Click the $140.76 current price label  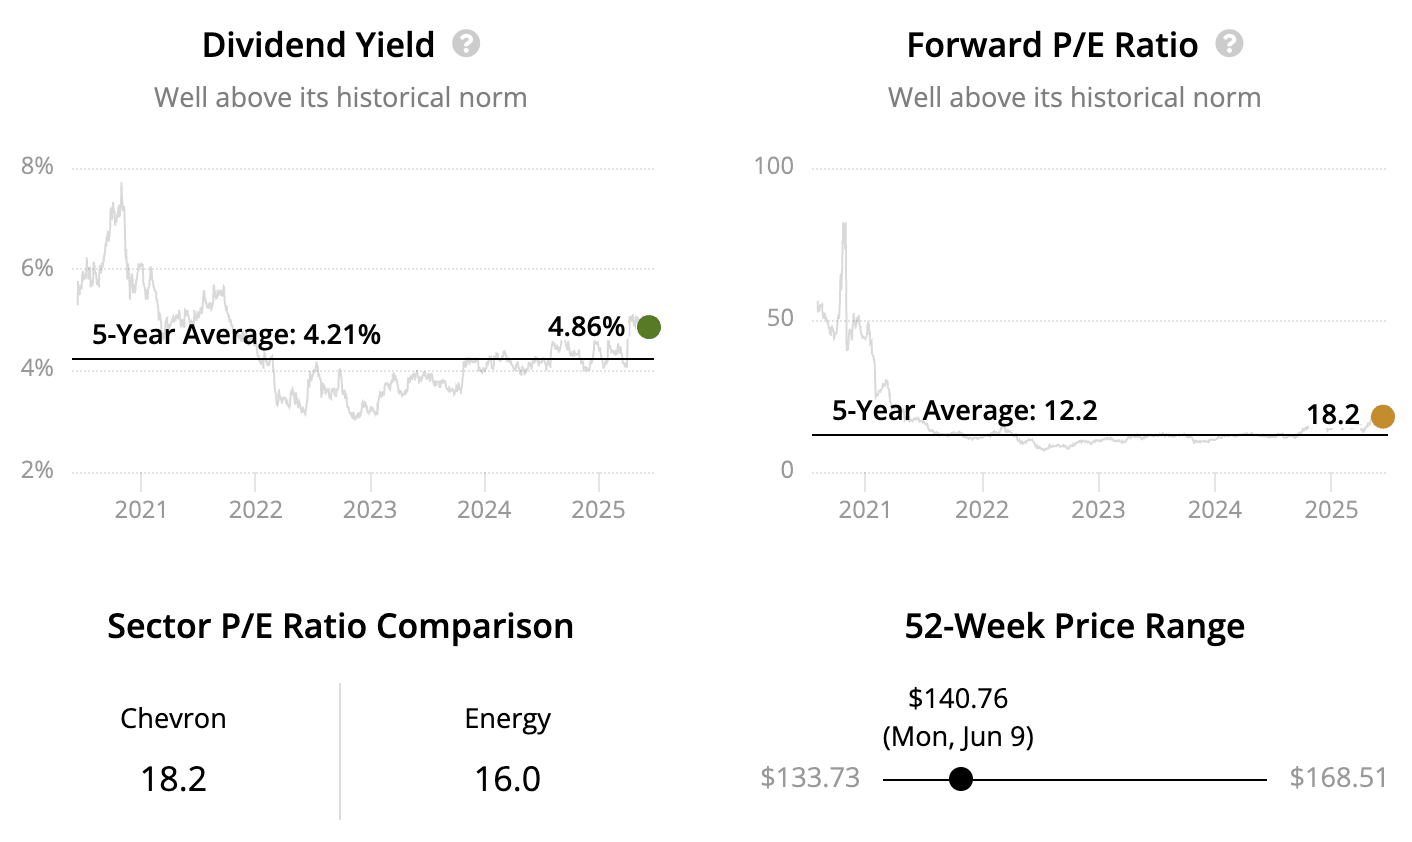(958, 698)
